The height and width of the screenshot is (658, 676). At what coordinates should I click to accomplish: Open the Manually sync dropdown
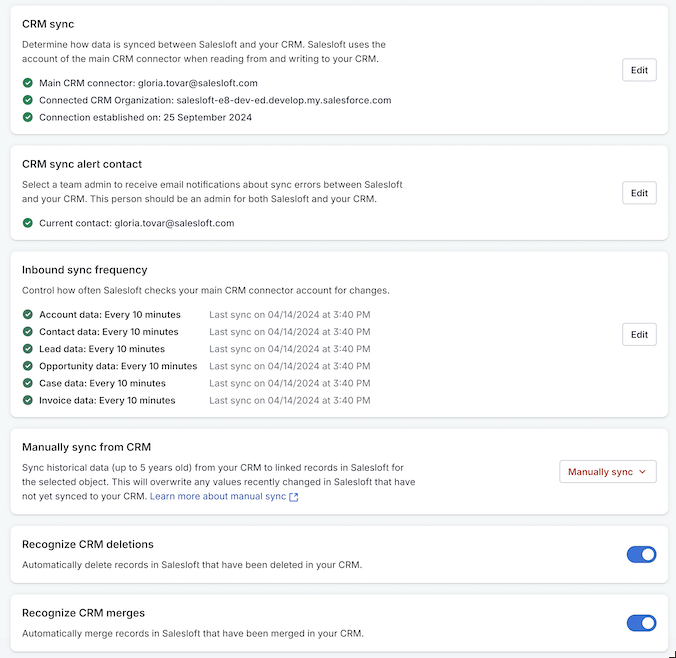607,472
